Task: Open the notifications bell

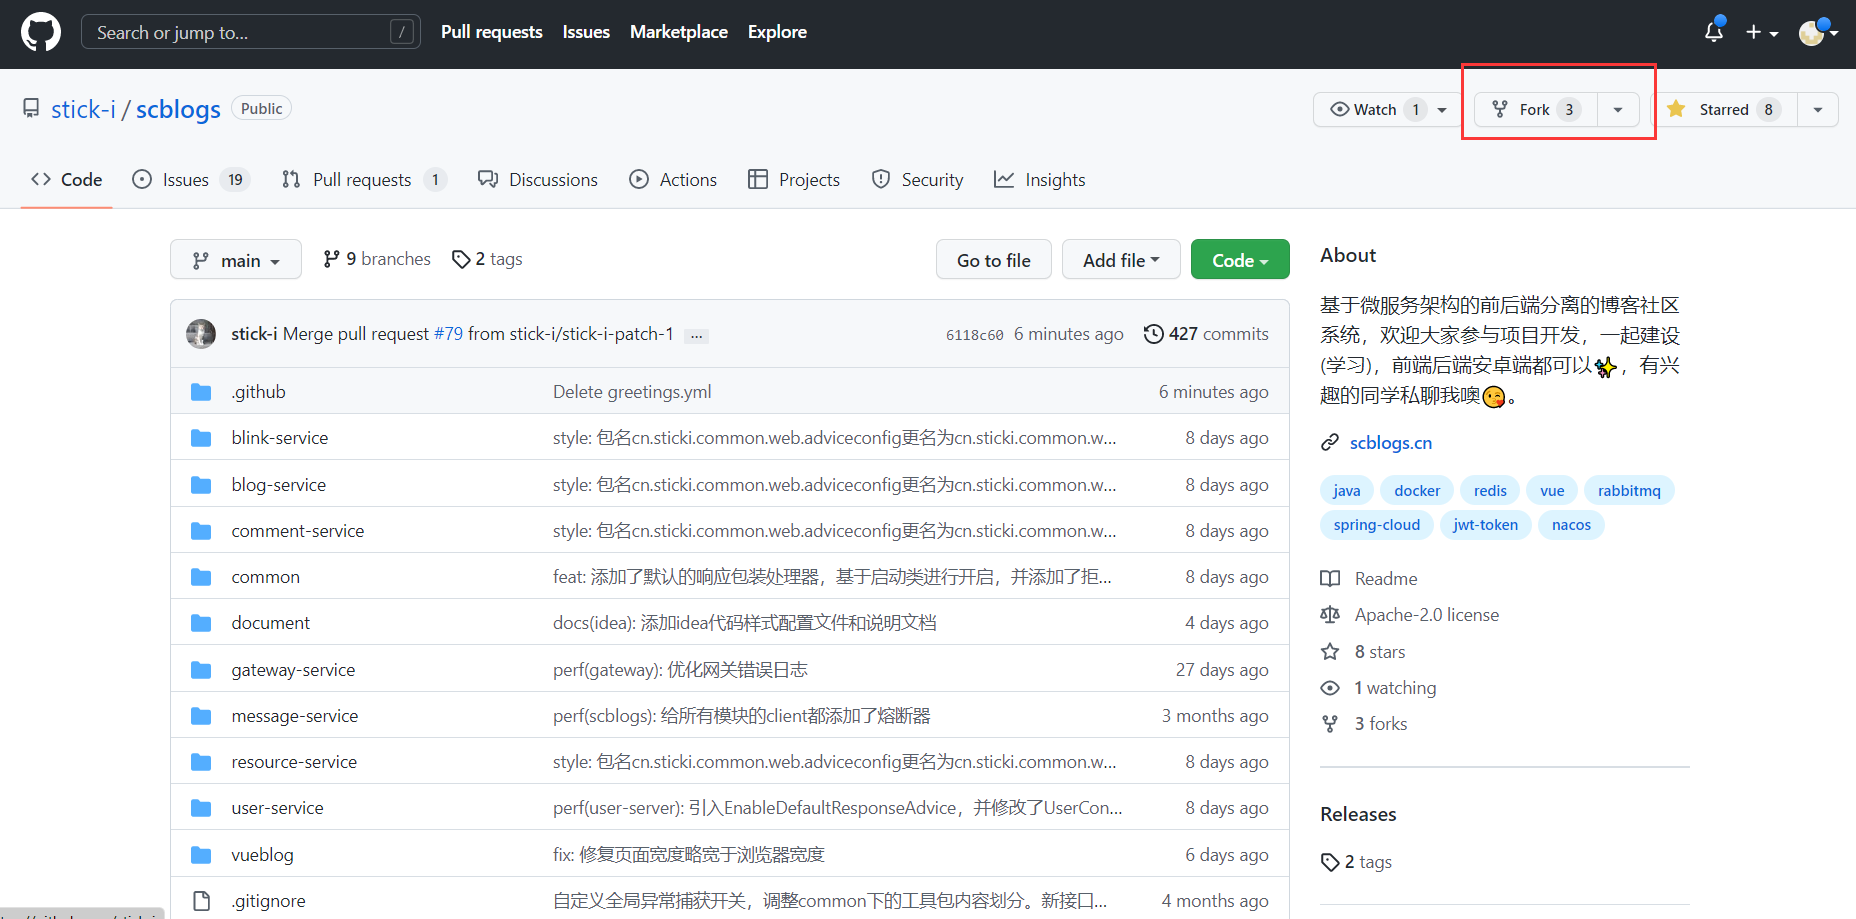Action: 1714,32
